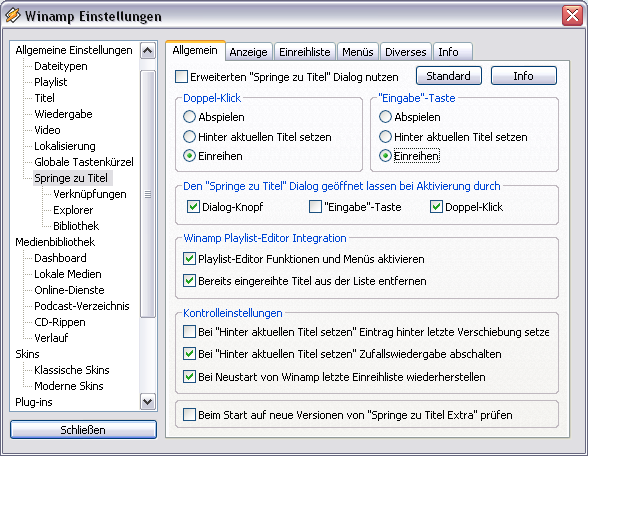Select Lokalisierung tree item

65,146
